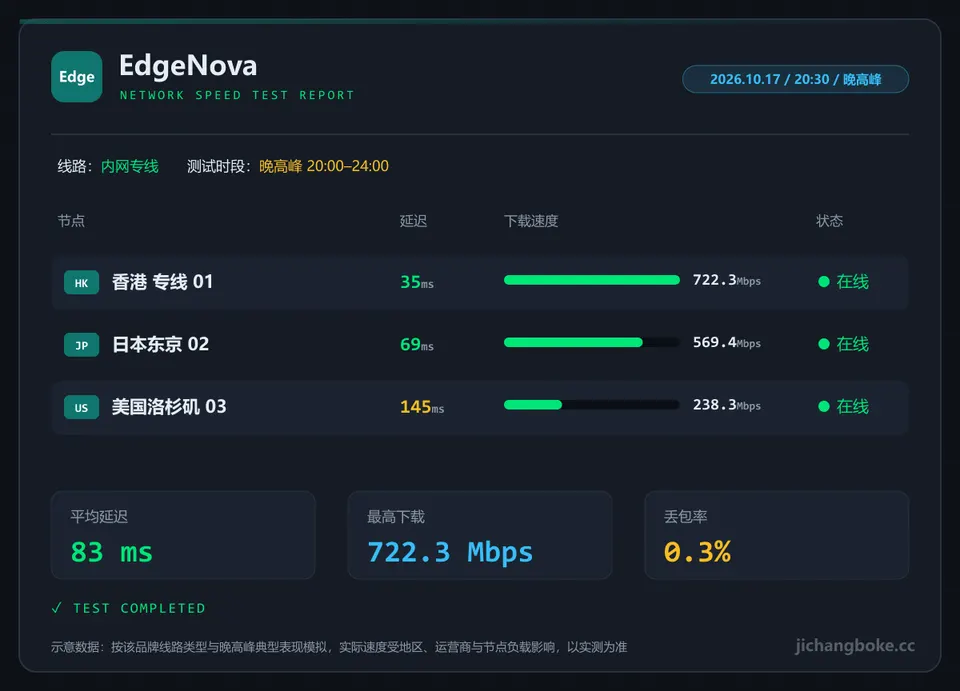Click the 示意数据 disclaimer line
The image size is (960, 691).
tap(339, 647)
